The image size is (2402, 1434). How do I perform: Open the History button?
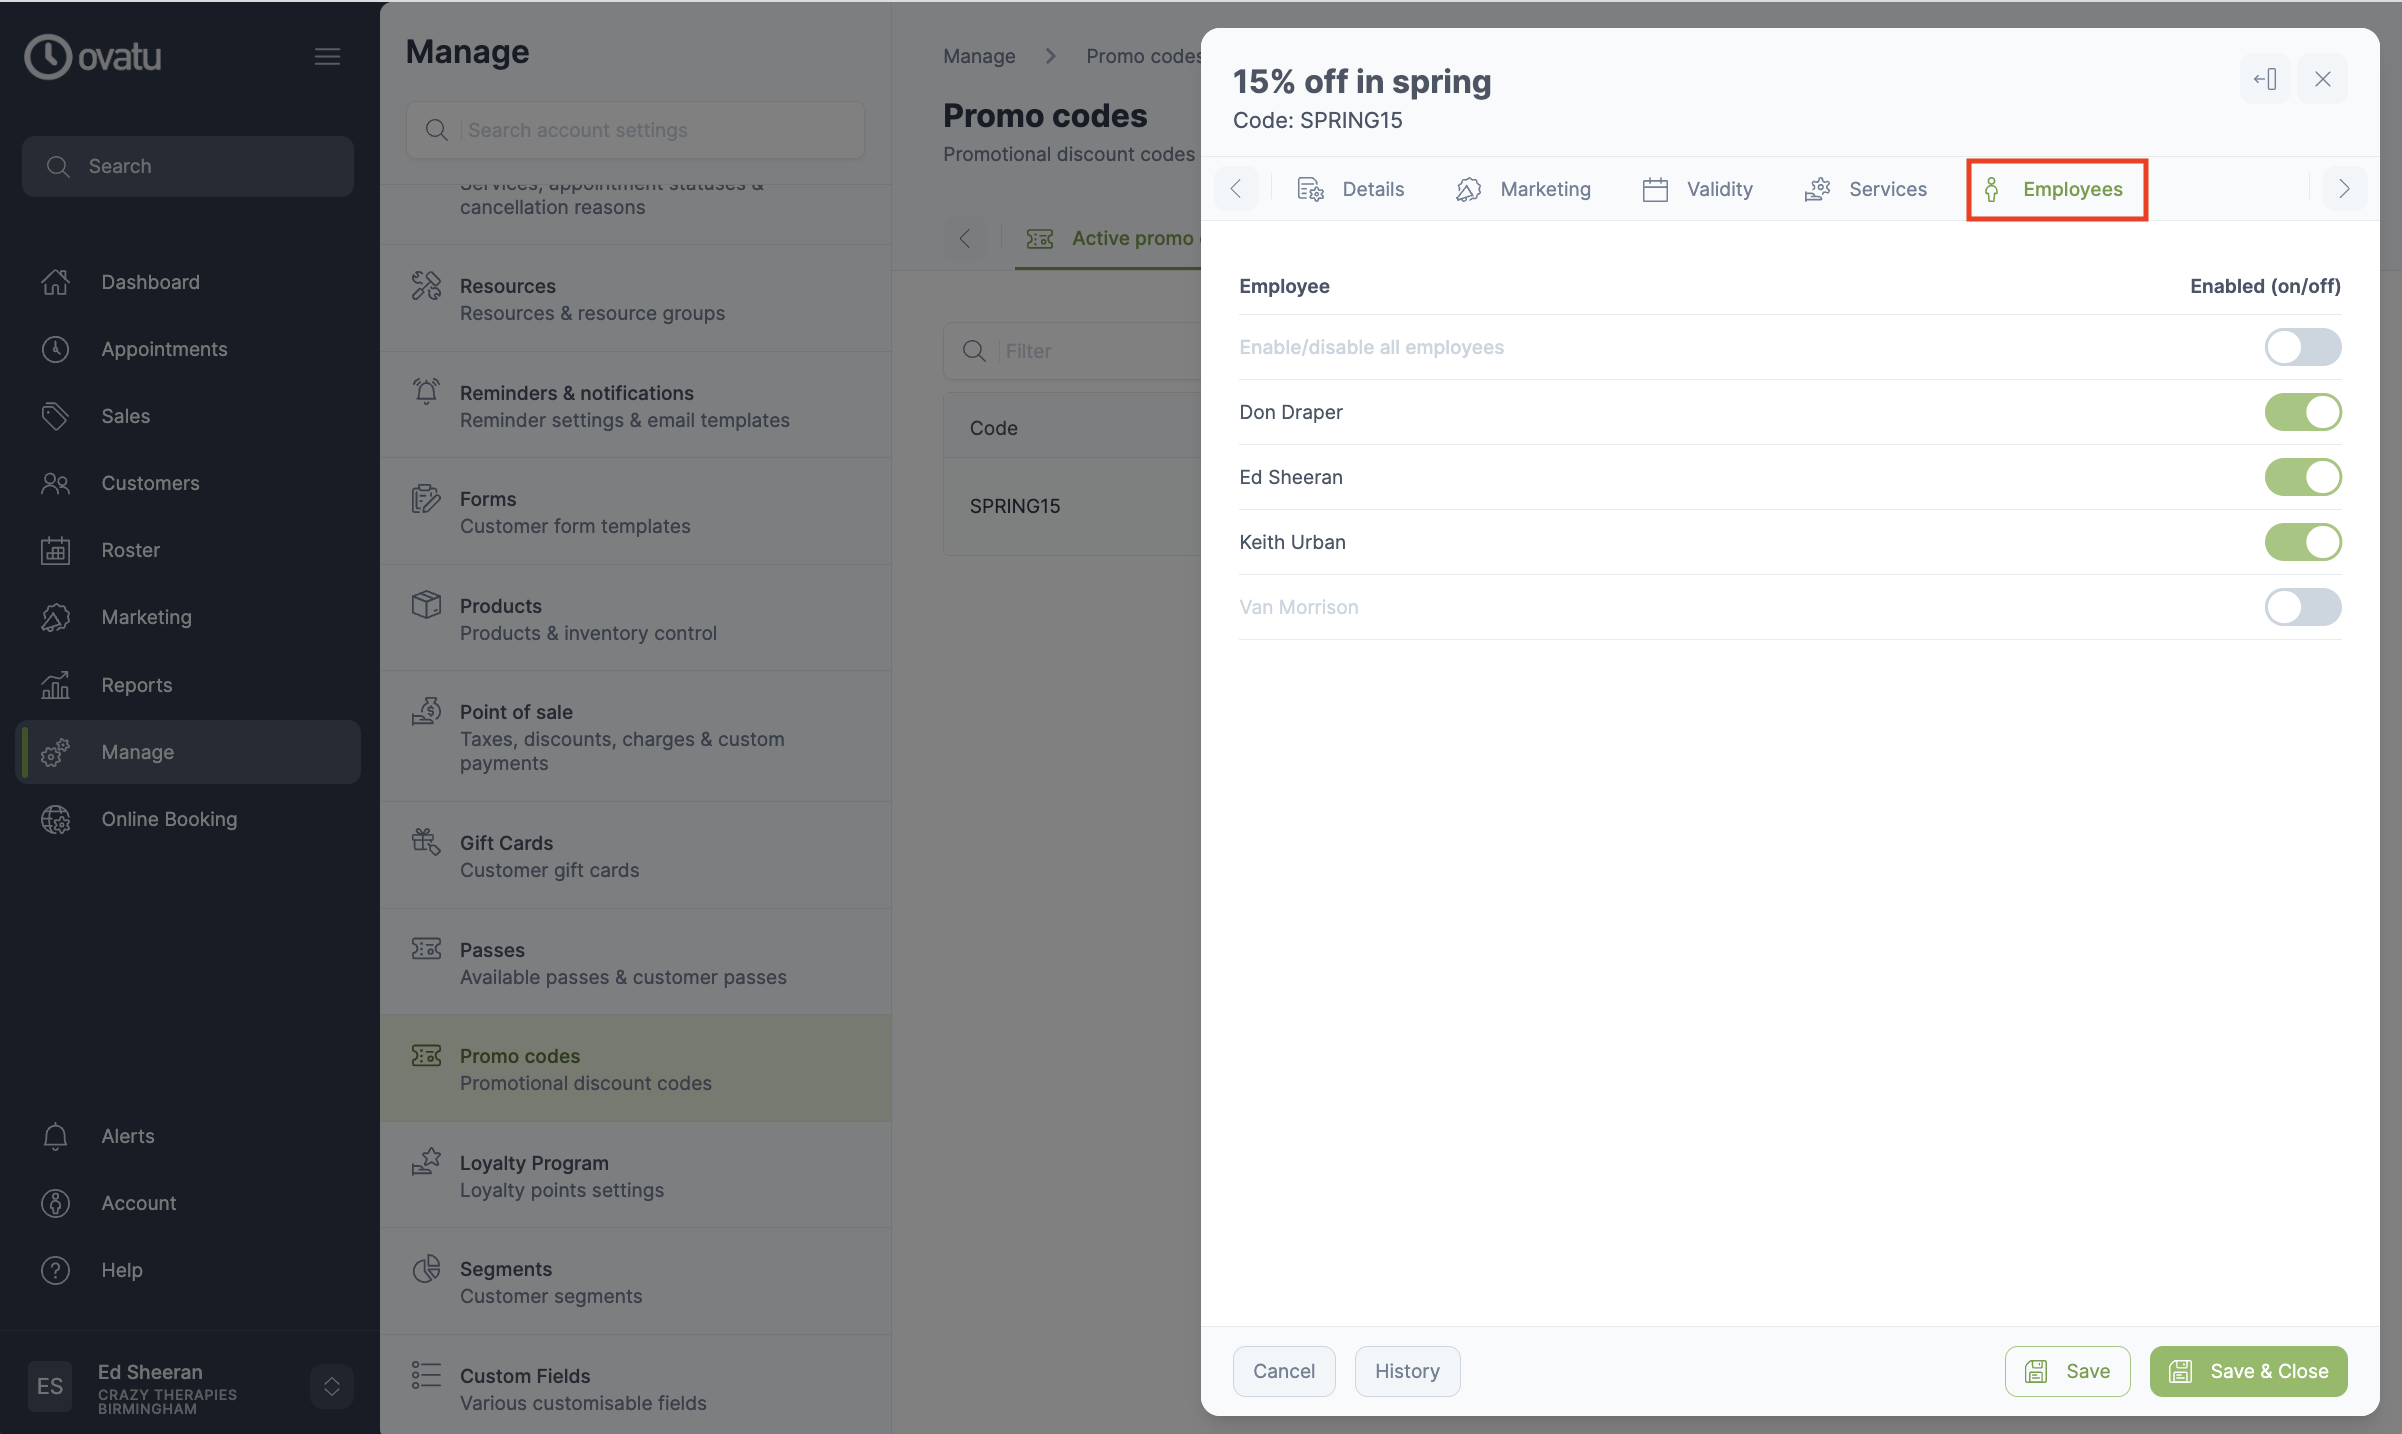1407,1371
